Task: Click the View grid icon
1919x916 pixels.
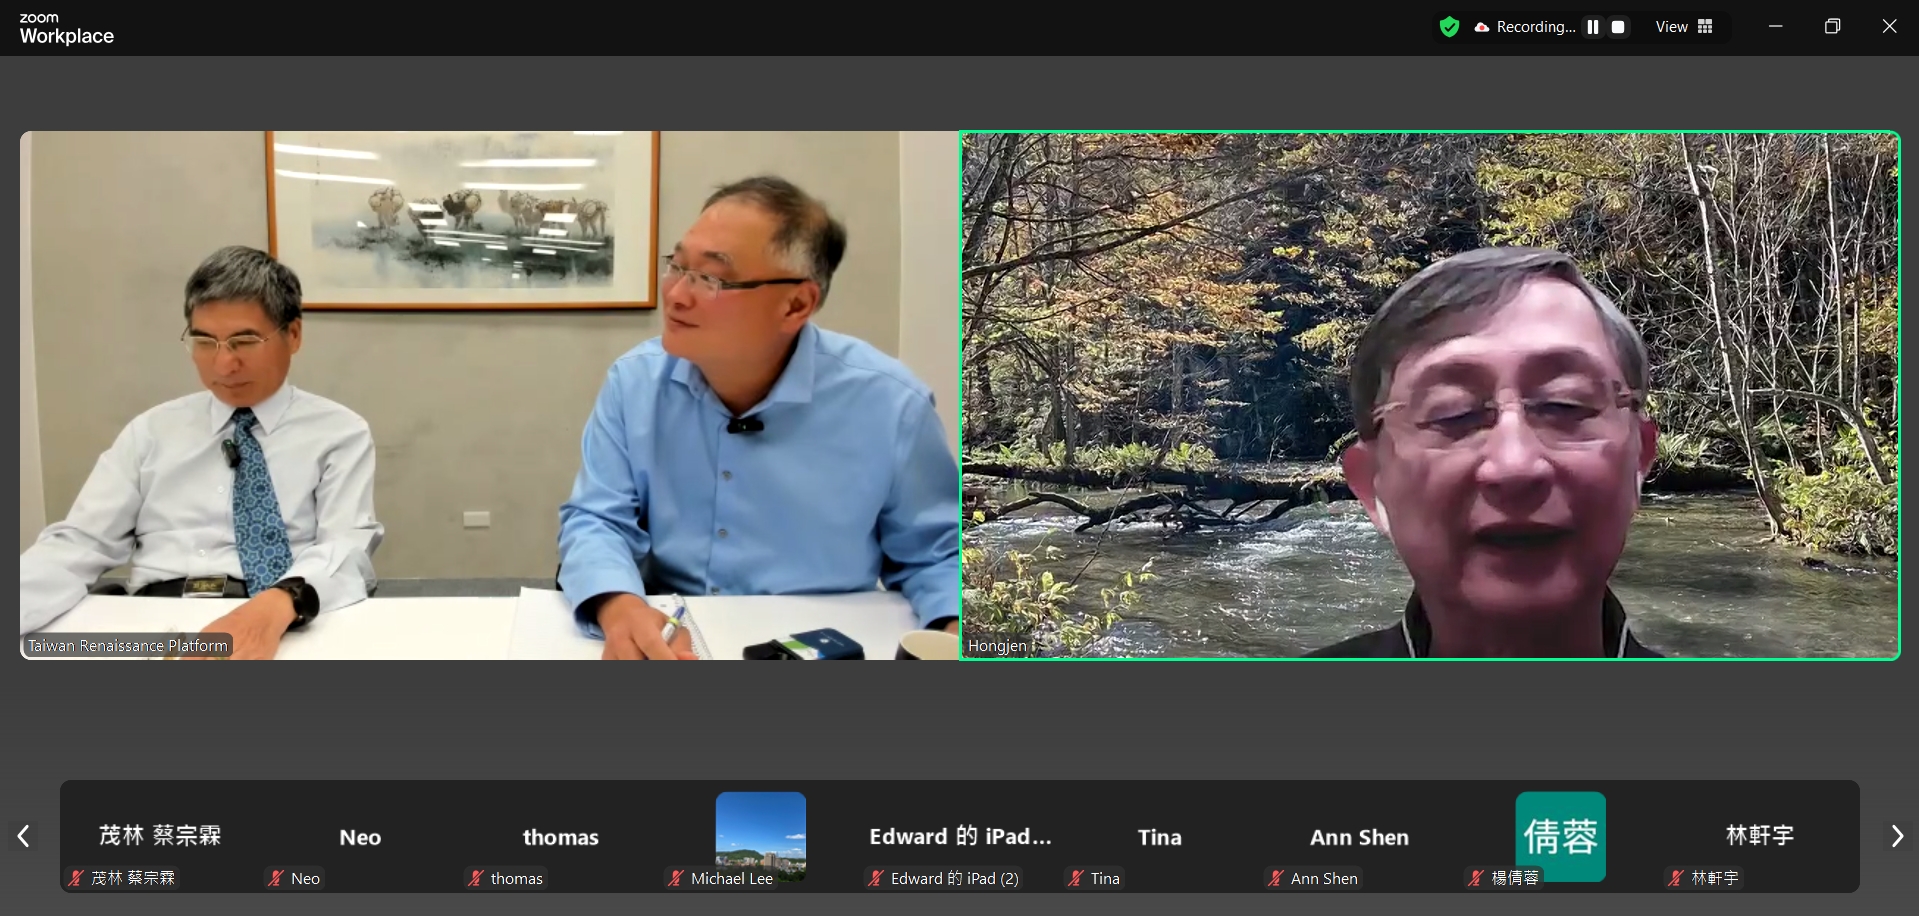Action: coord(1705,27)
